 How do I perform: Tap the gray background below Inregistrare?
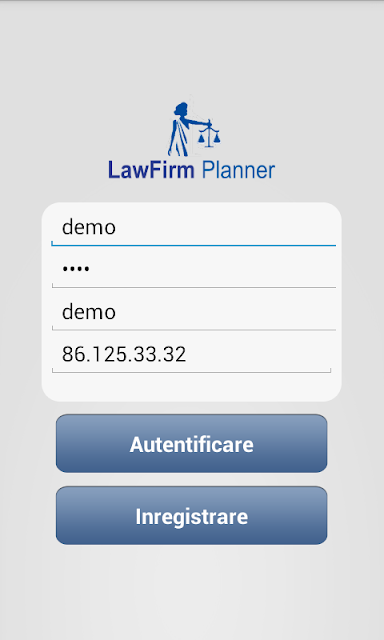coord(192,592)
